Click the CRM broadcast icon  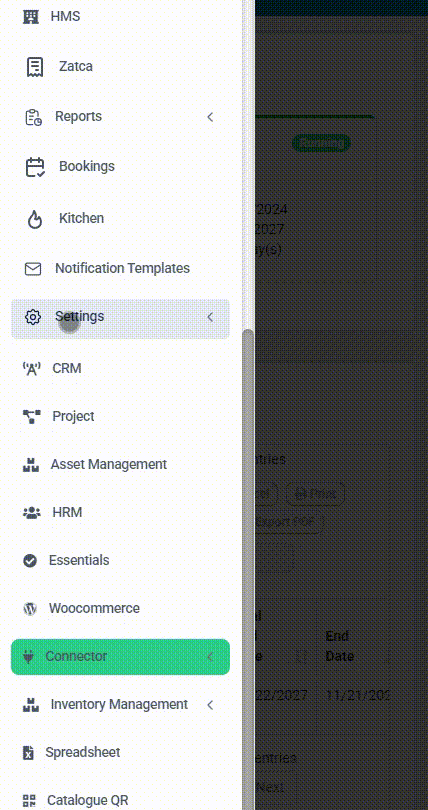coord(31,369)
